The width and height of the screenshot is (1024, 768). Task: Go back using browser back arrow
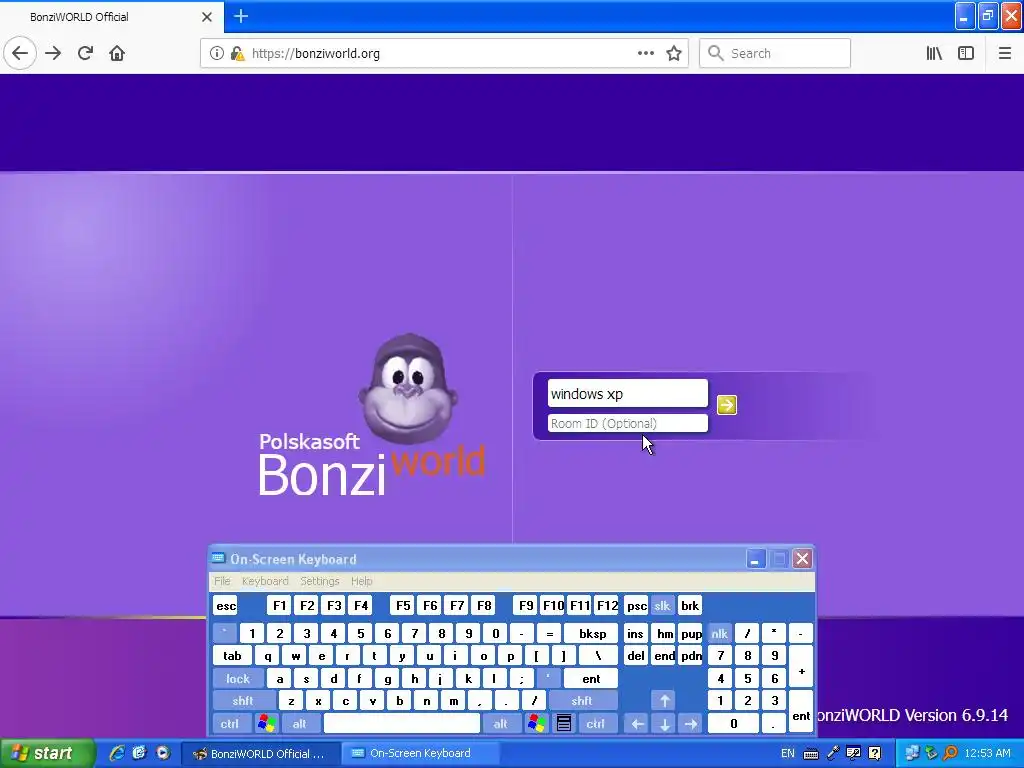[x=20, y=53]
